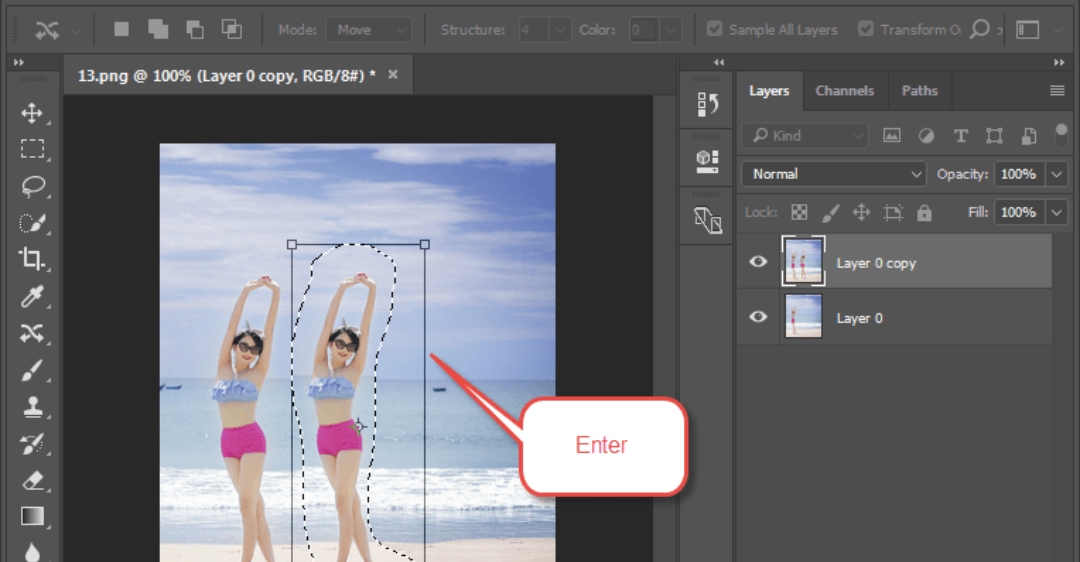The height and width of the screenshot is (562, 1080).
Task: Select the History Brush tool
Action: point(32,444)
